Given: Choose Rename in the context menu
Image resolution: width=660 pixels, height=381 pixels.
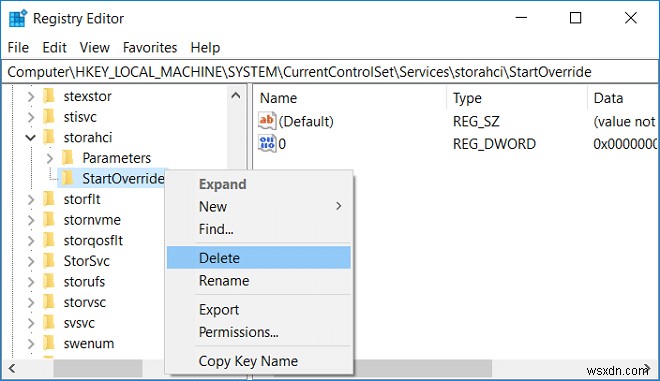Looking at the screenshot, I should 259,280.
